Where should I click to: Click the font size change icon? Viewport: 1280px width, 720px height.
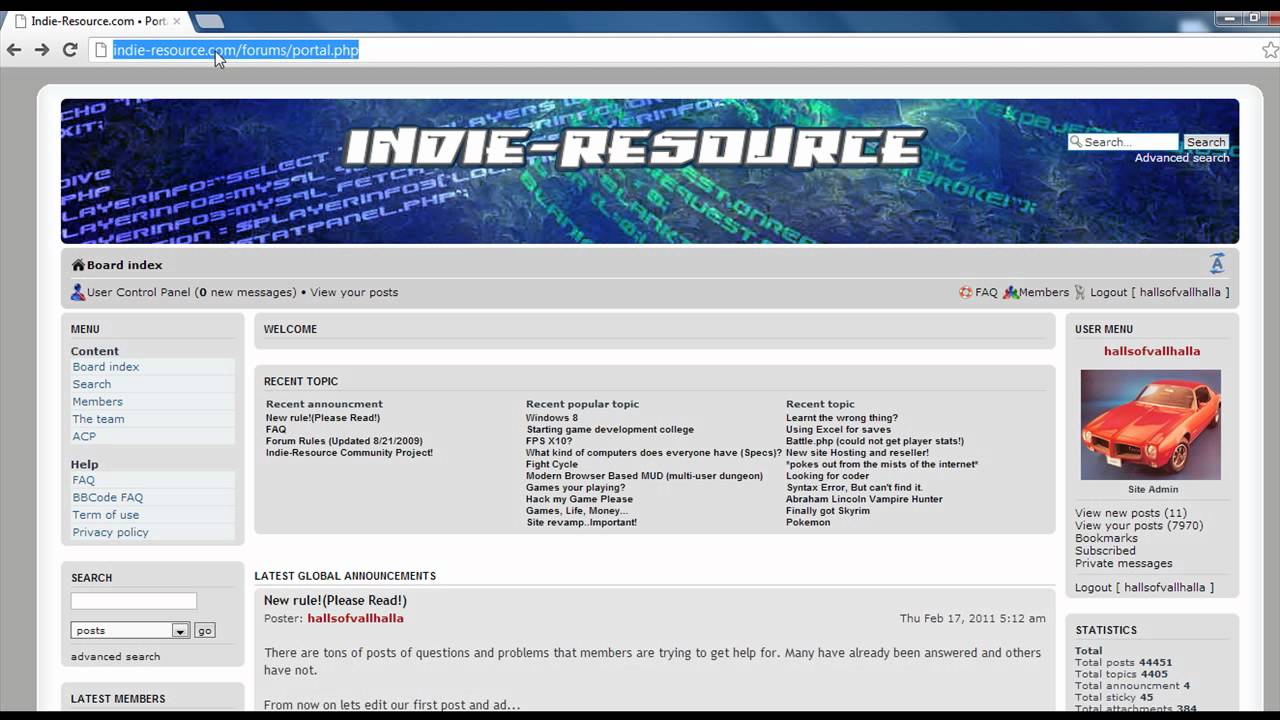pyautogui.click(x=1217, y=264)
